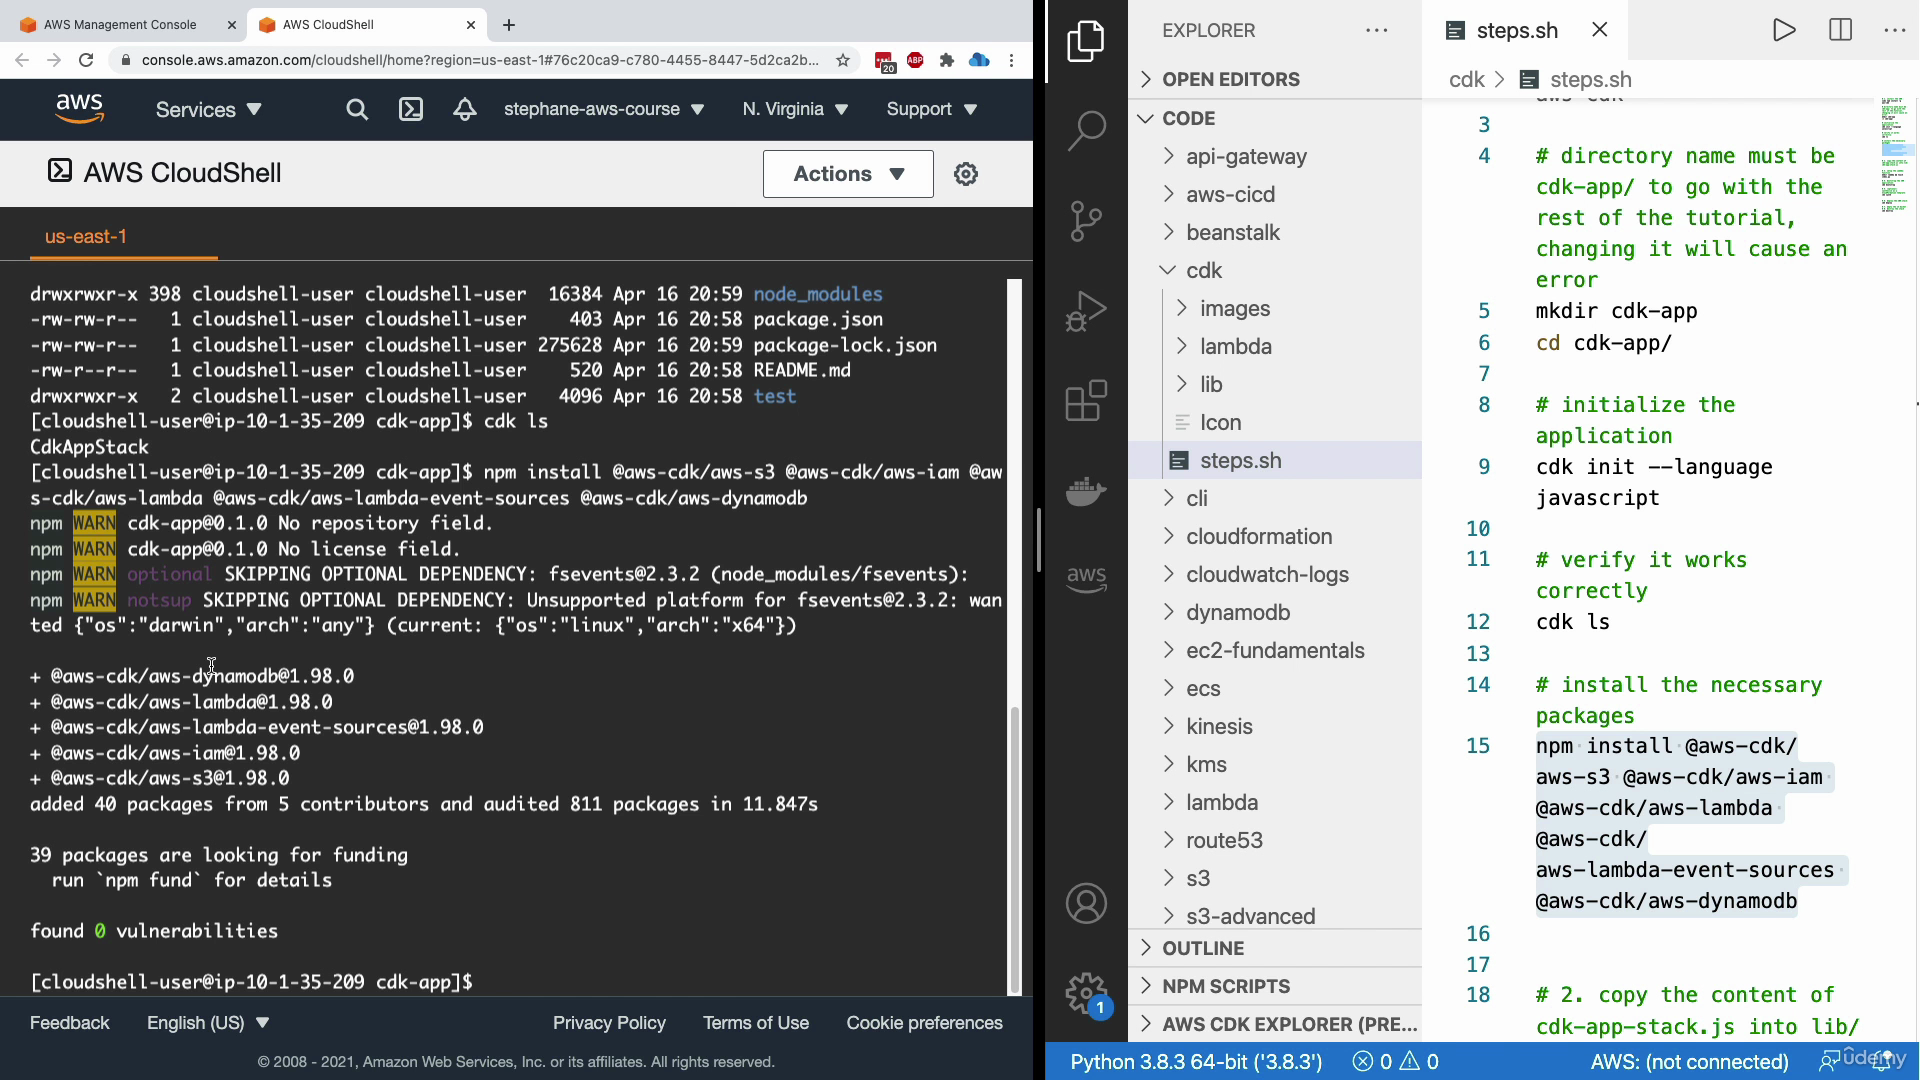
Task: Split the editor to the right
Action: (x=1840, y=30)
